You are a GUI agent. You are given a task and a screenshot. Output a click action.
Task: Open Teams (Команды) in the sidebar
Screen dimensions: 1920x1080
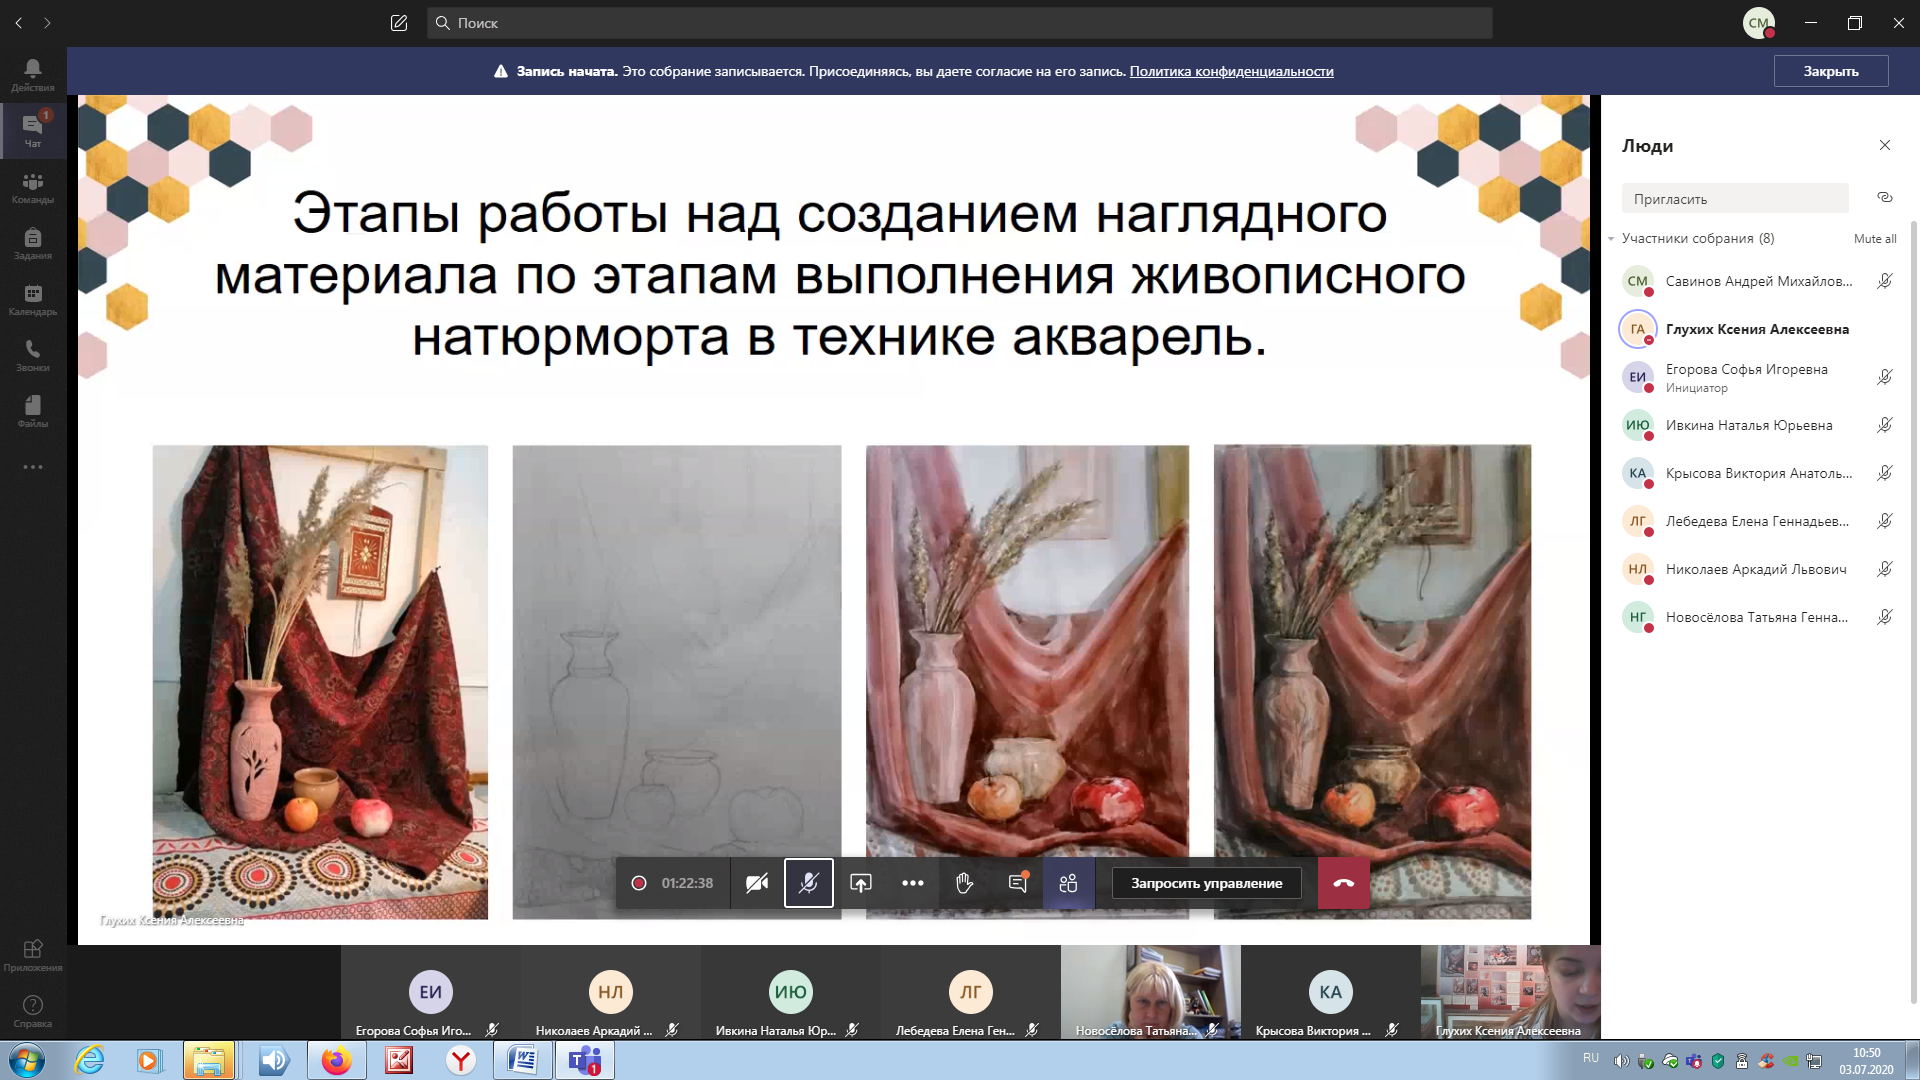[x=33, y=187]
